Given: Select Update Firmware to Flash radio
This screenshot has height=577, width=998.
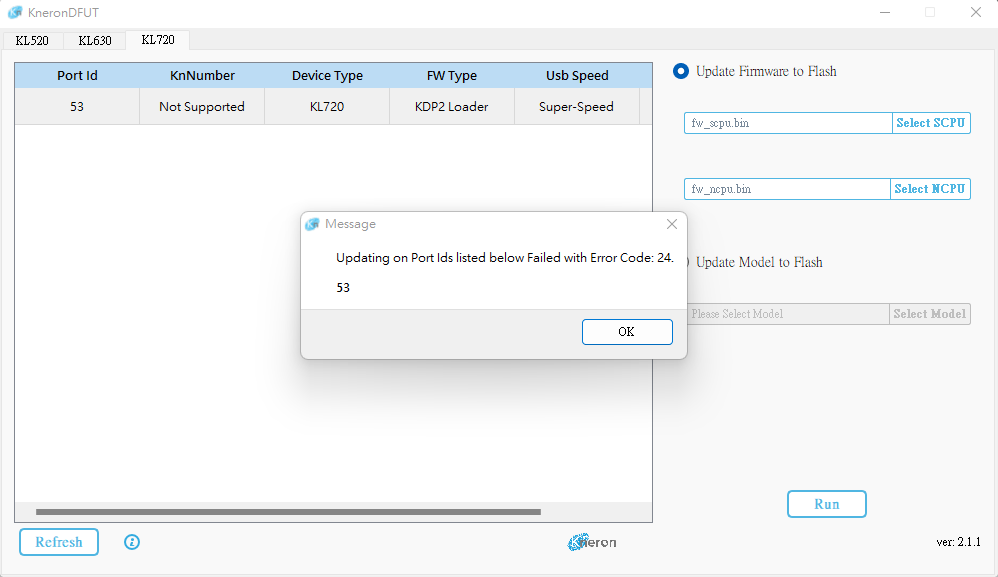Looking at the screenshot, I should 681,71.
